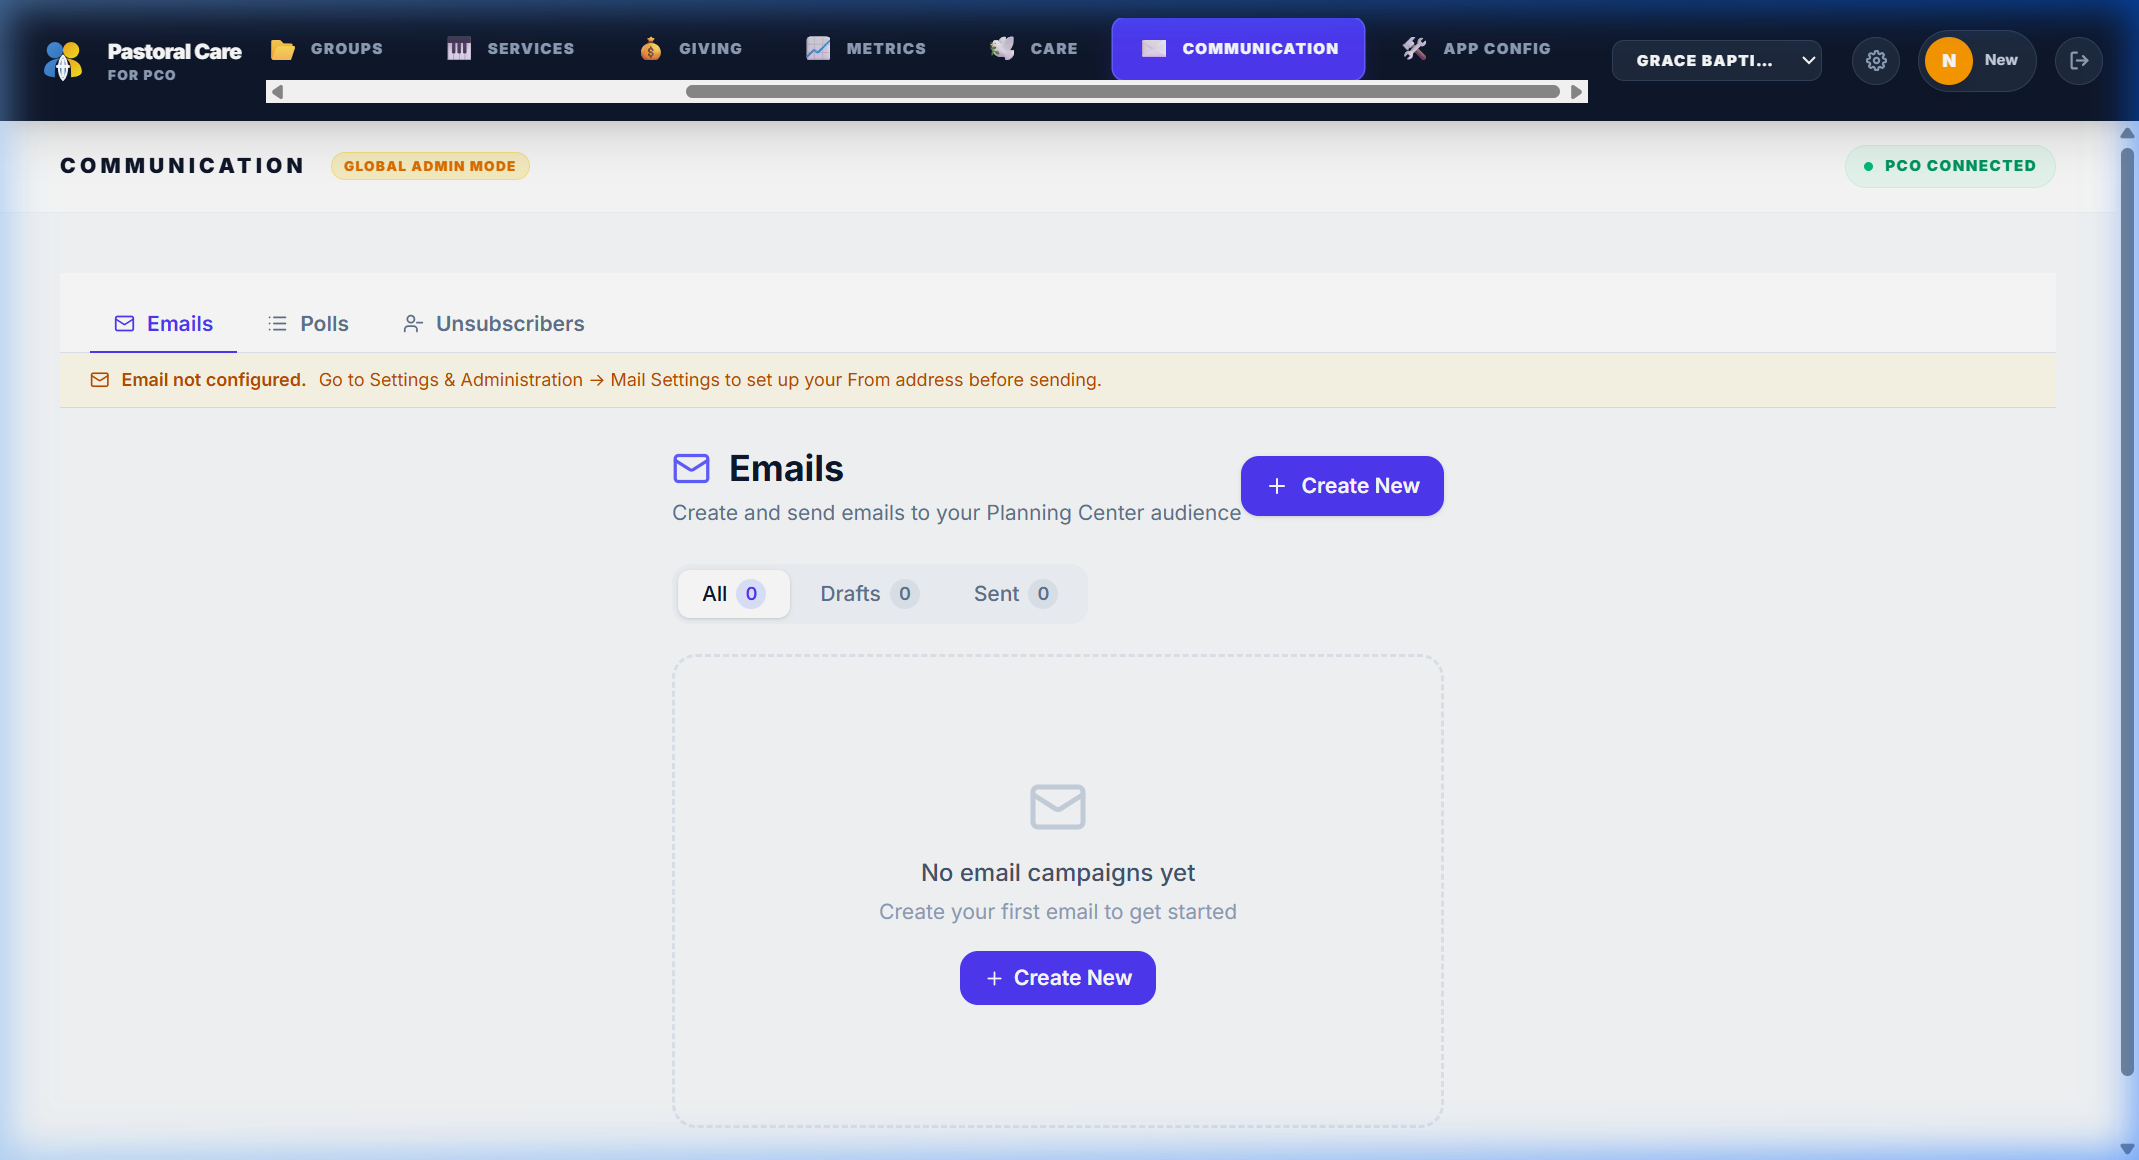
Task: Click the App Config tools icon
Action: tap(1414, 49)
